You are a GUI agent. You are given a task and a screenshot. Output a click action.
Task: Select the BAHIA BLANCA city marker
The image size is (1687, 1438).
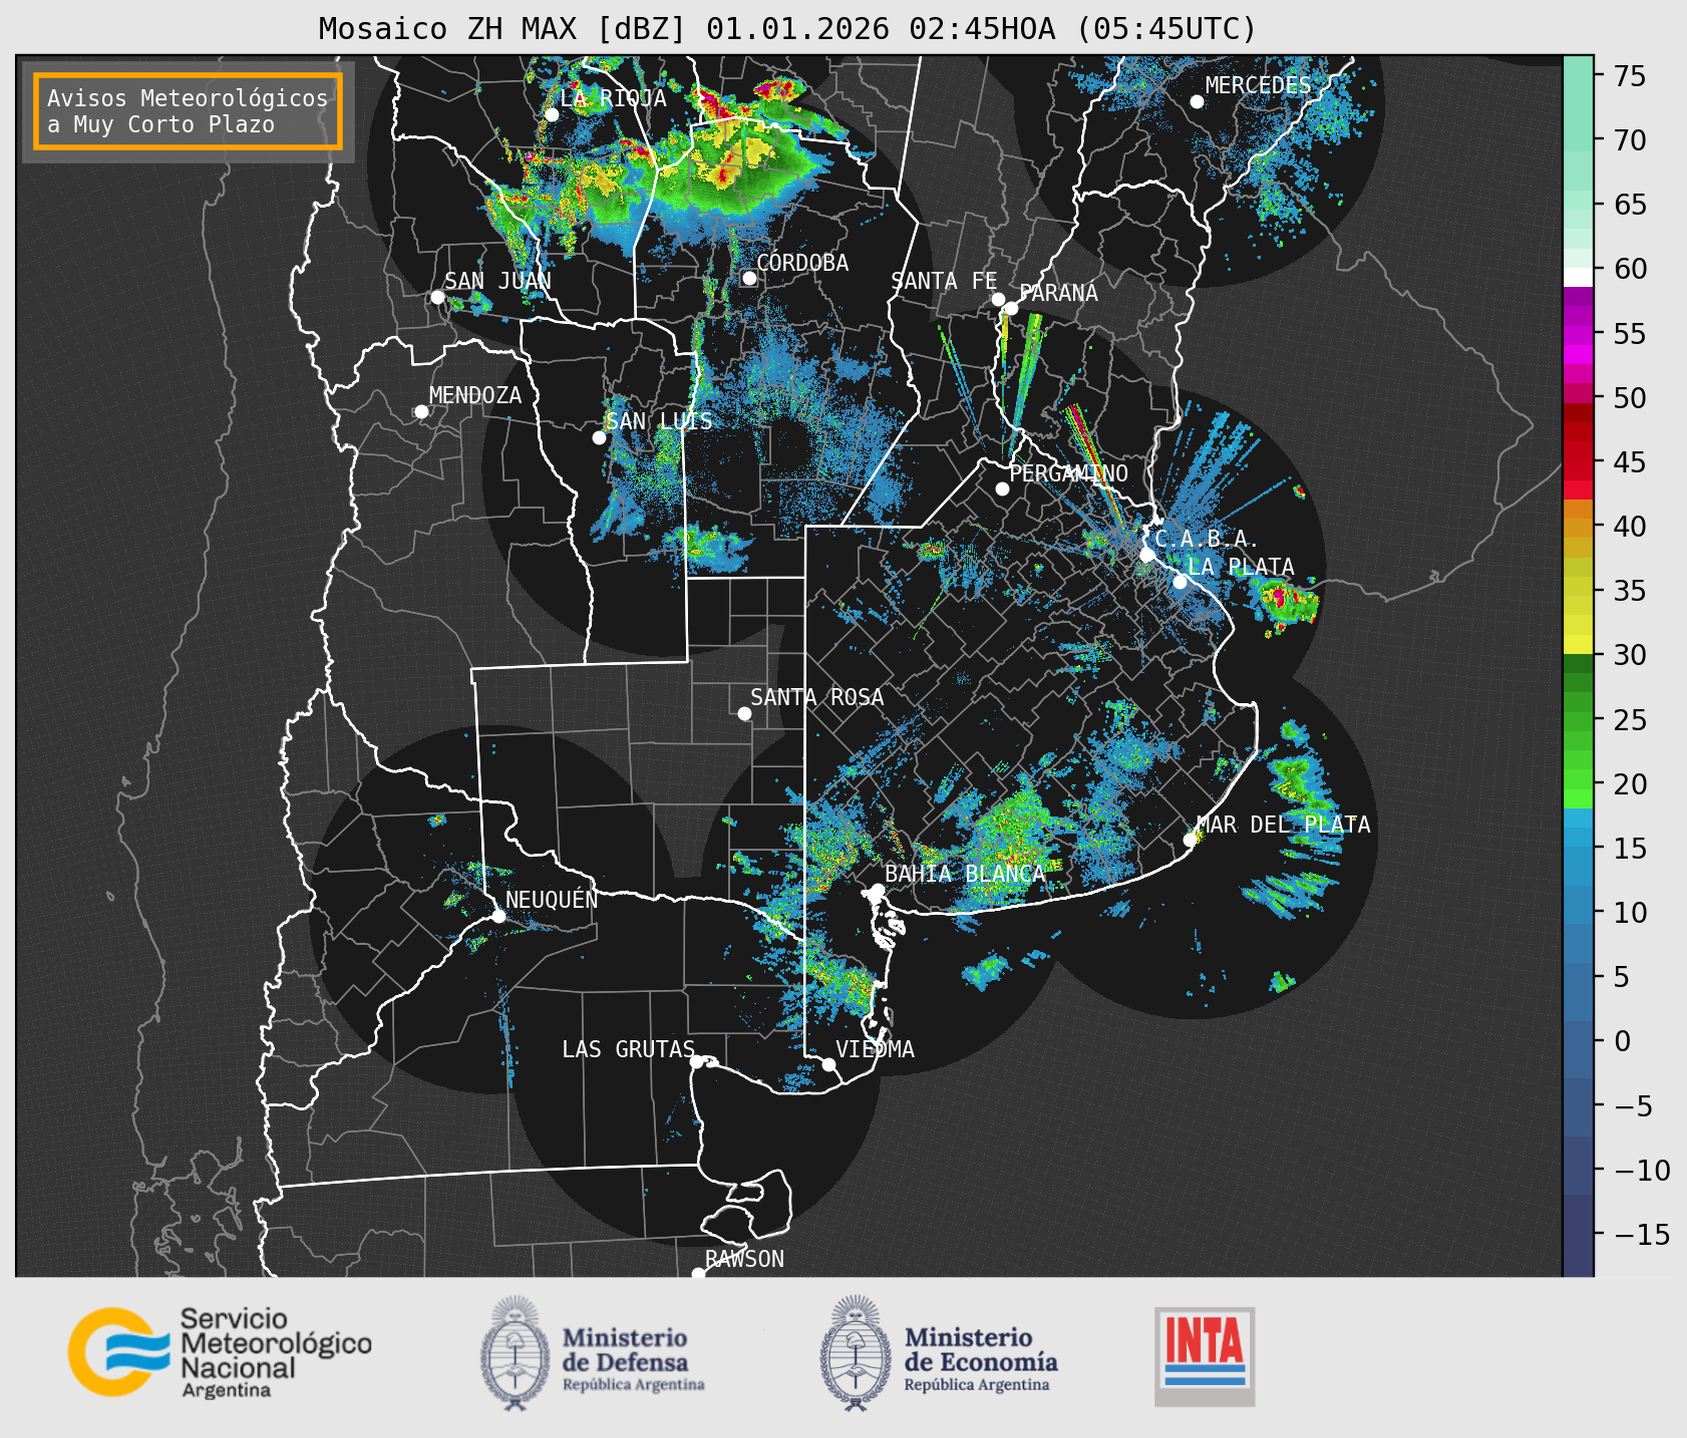coord(877,890)
